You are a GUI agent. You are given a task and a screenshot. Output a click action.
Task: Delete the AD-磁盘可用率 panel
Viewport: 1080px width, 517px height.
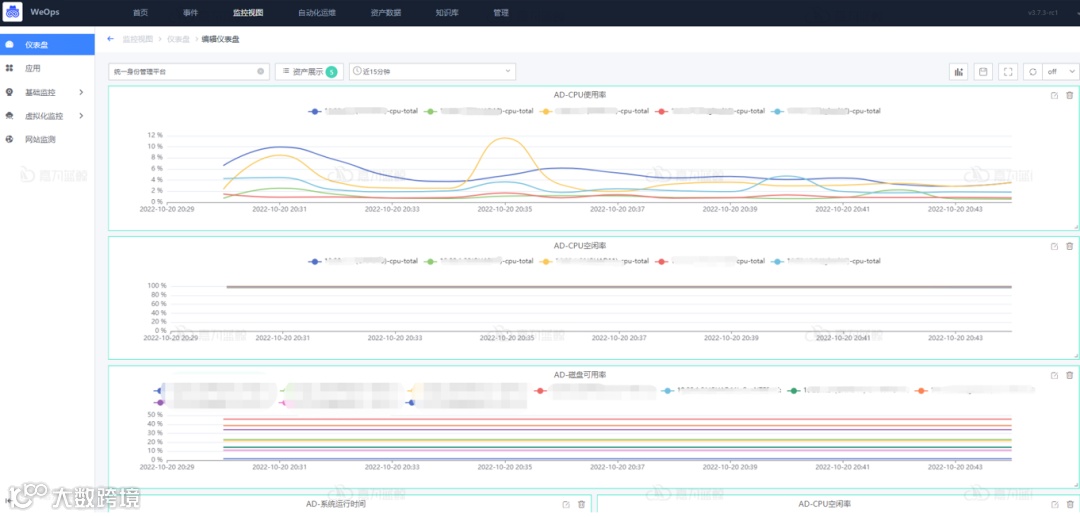click(x=1069, y=375)
